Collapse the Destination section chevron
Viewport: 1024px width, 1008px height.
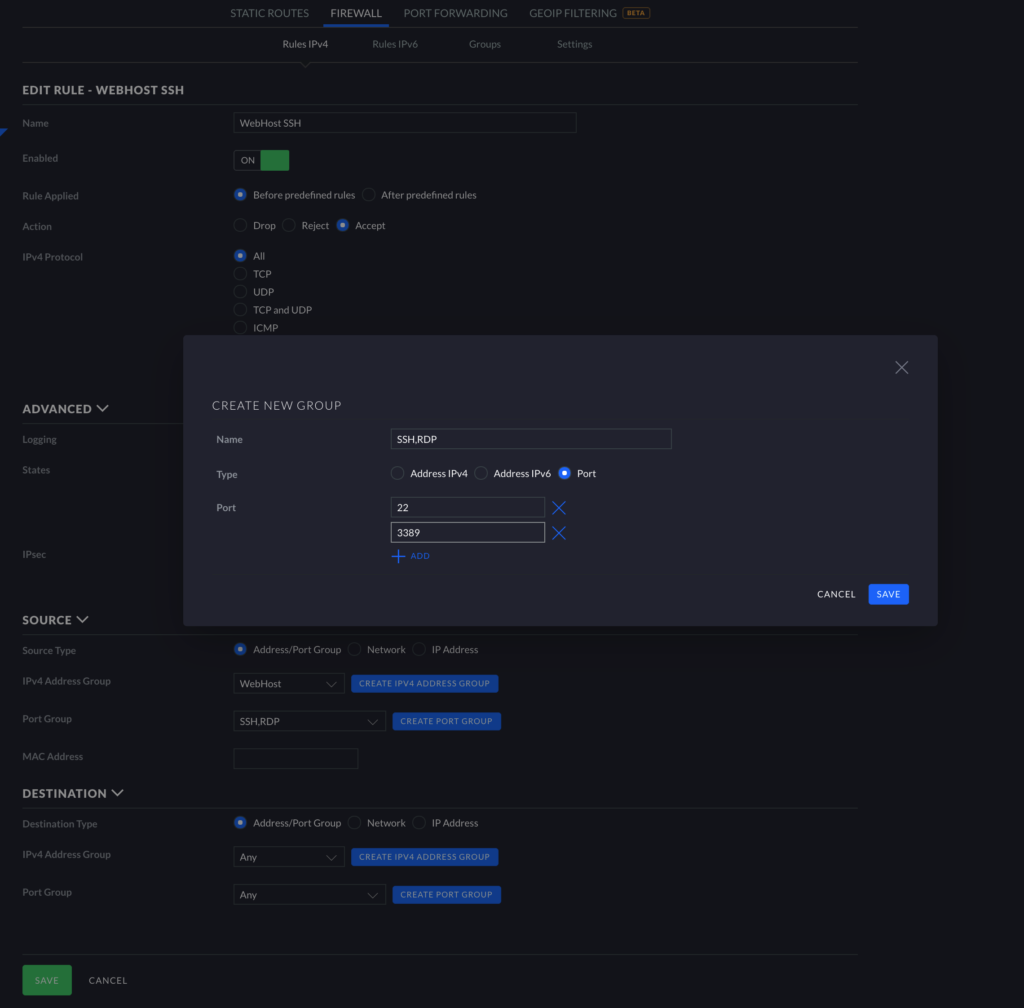(118, 793)
